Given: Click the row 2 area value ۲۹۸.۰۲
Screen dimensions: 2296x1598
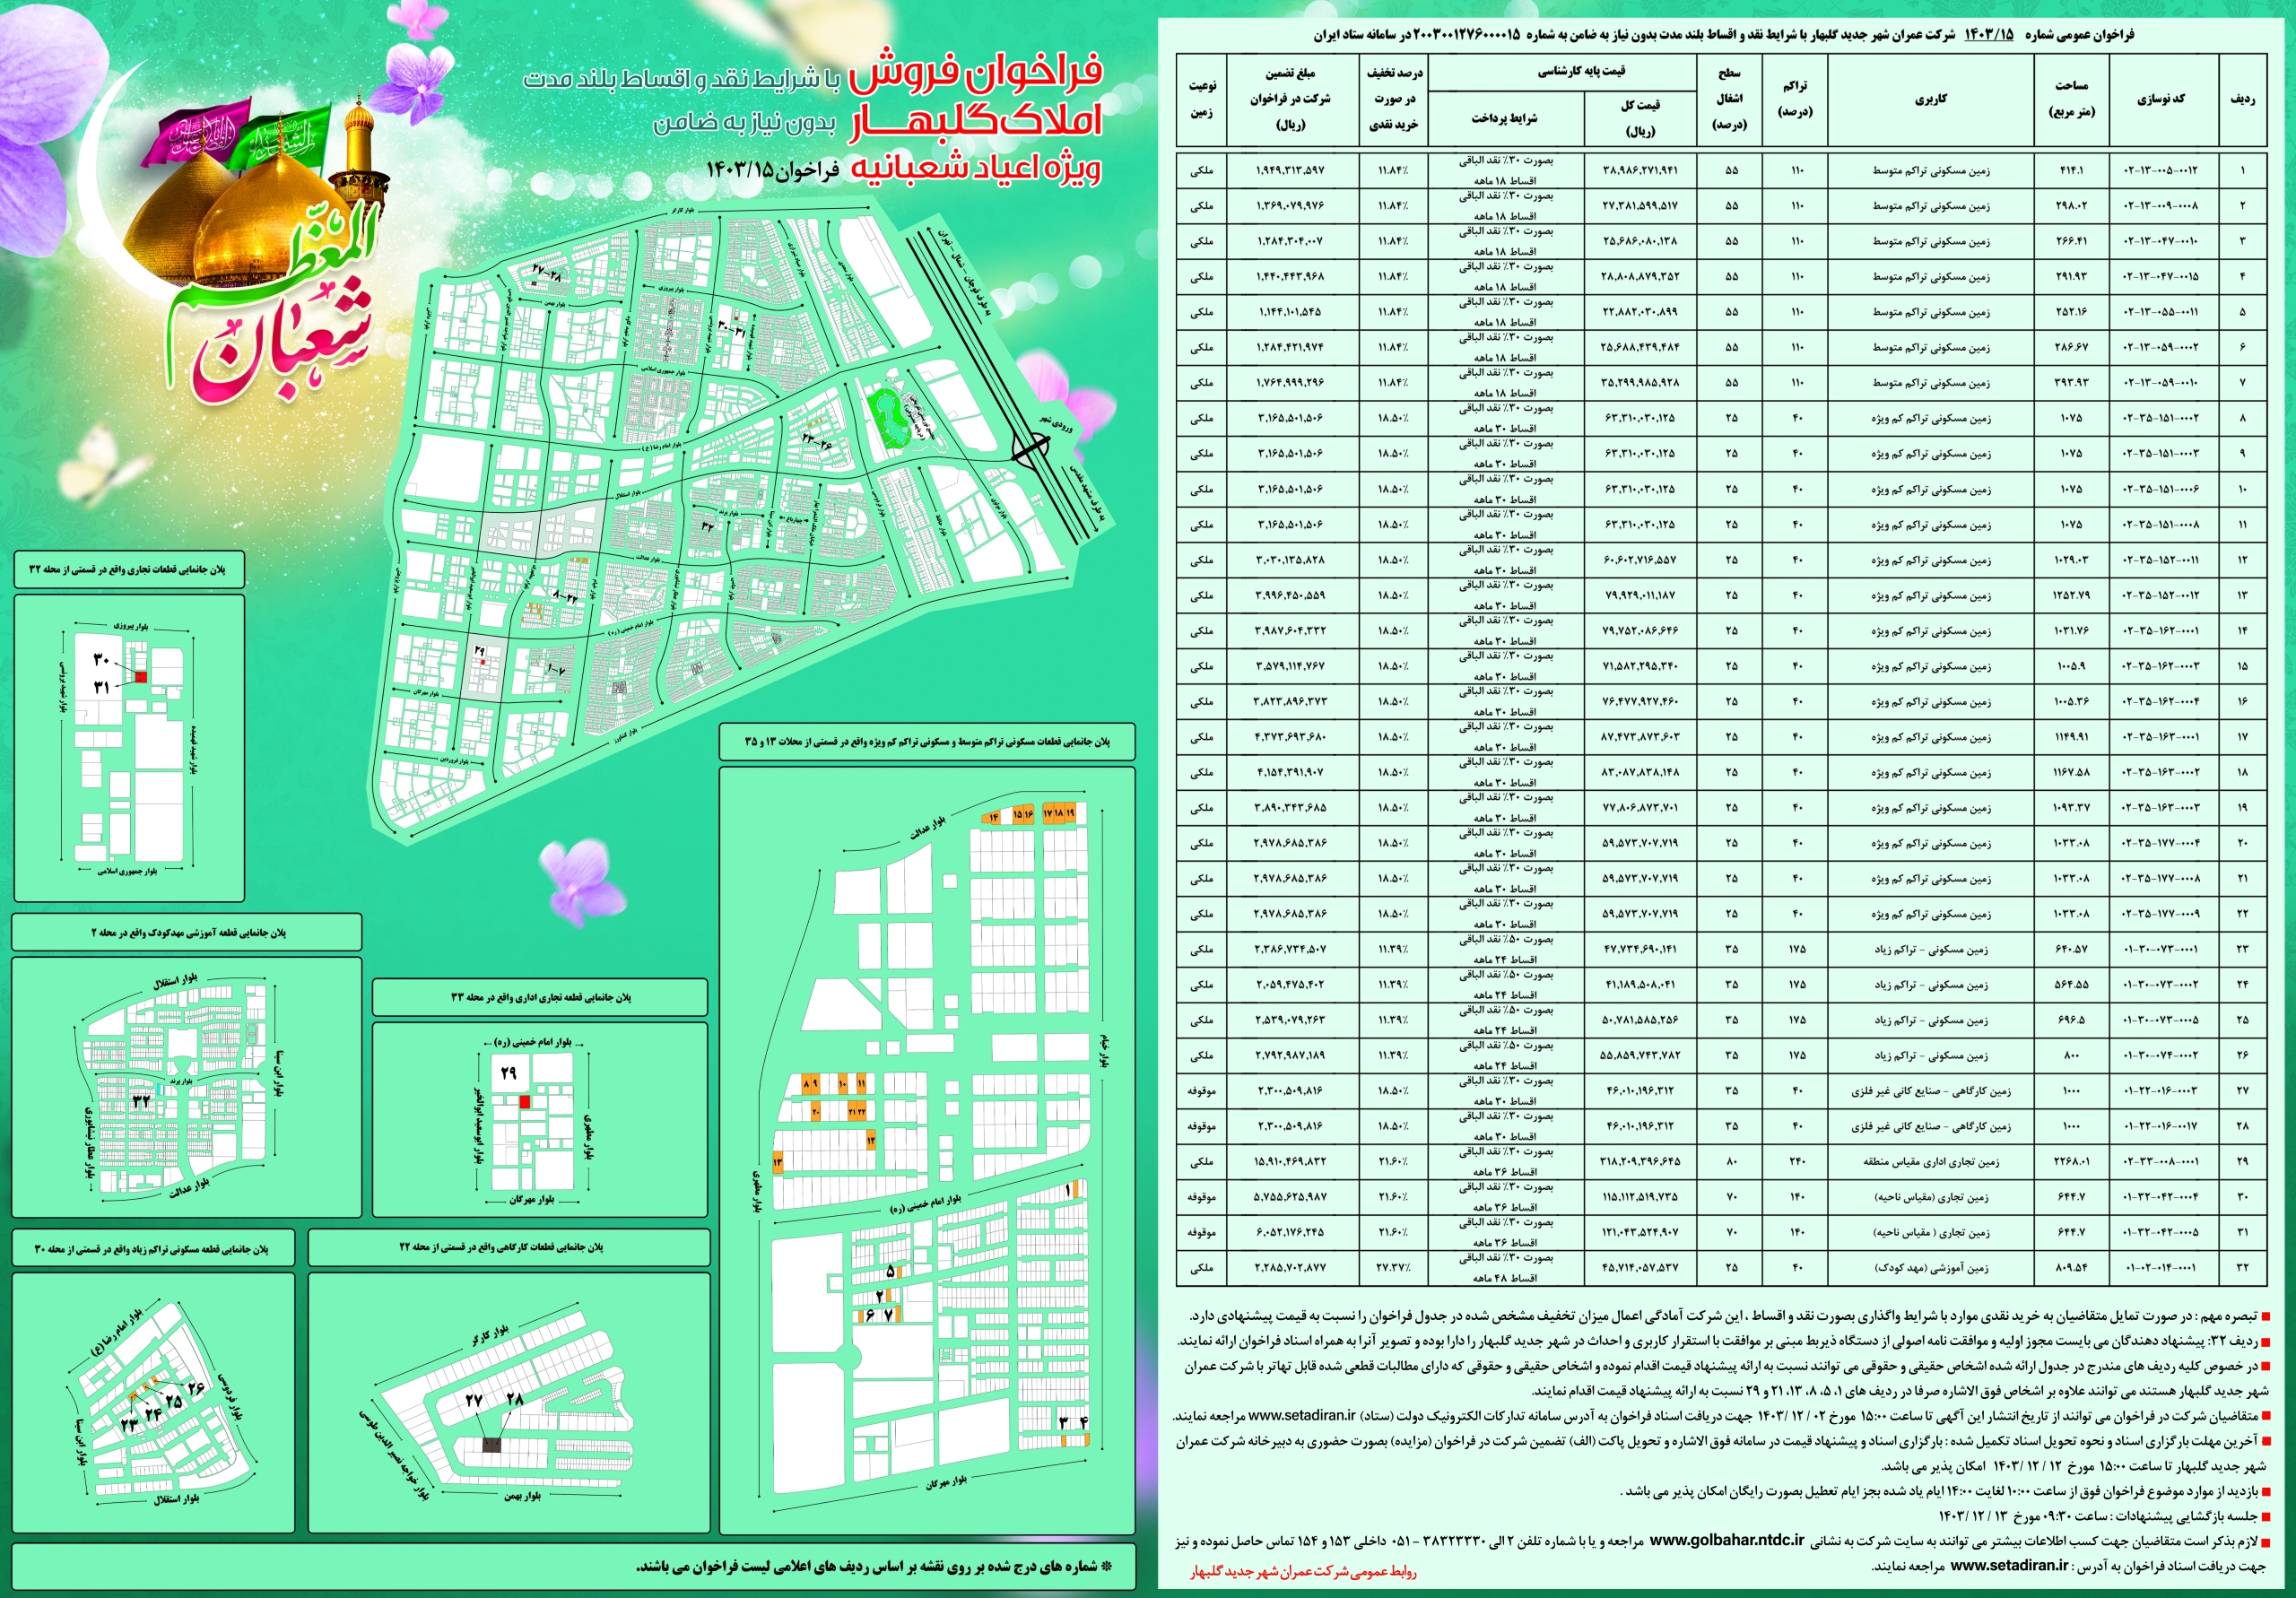Looking at the screenshot, I should [2071, 206].
